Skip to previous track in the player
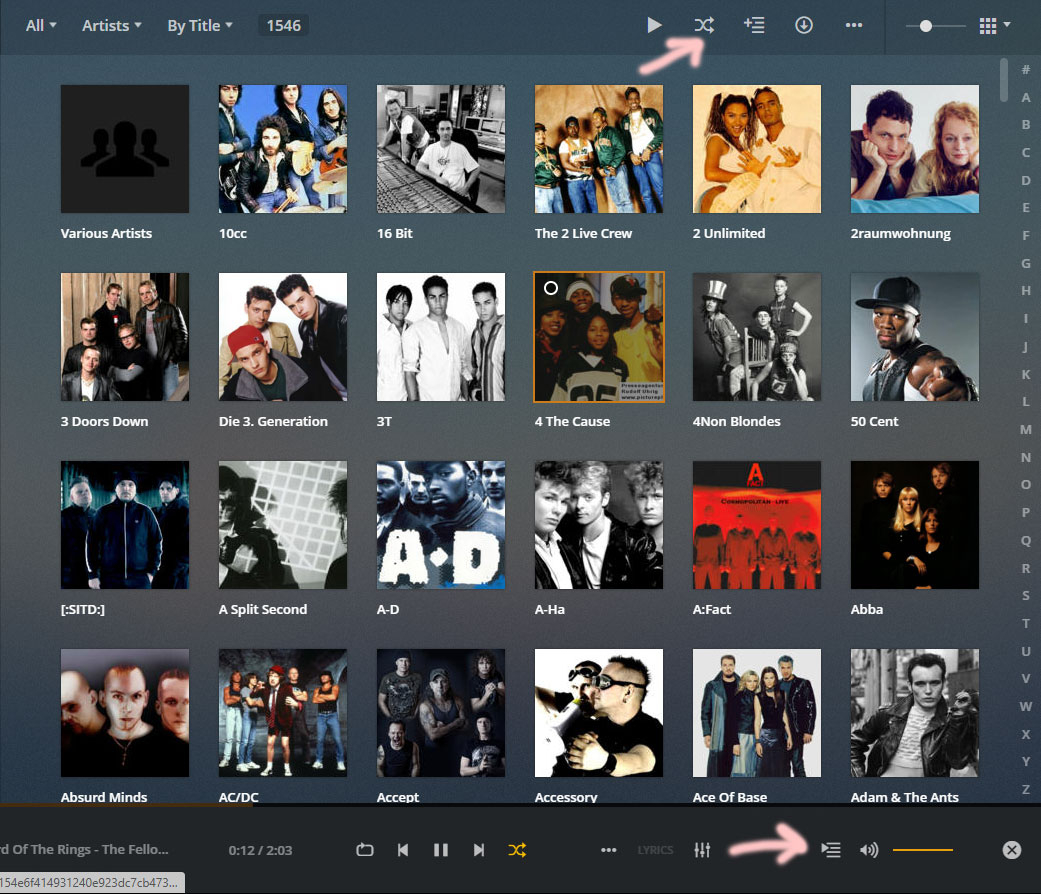 click(x=403, y=850)
